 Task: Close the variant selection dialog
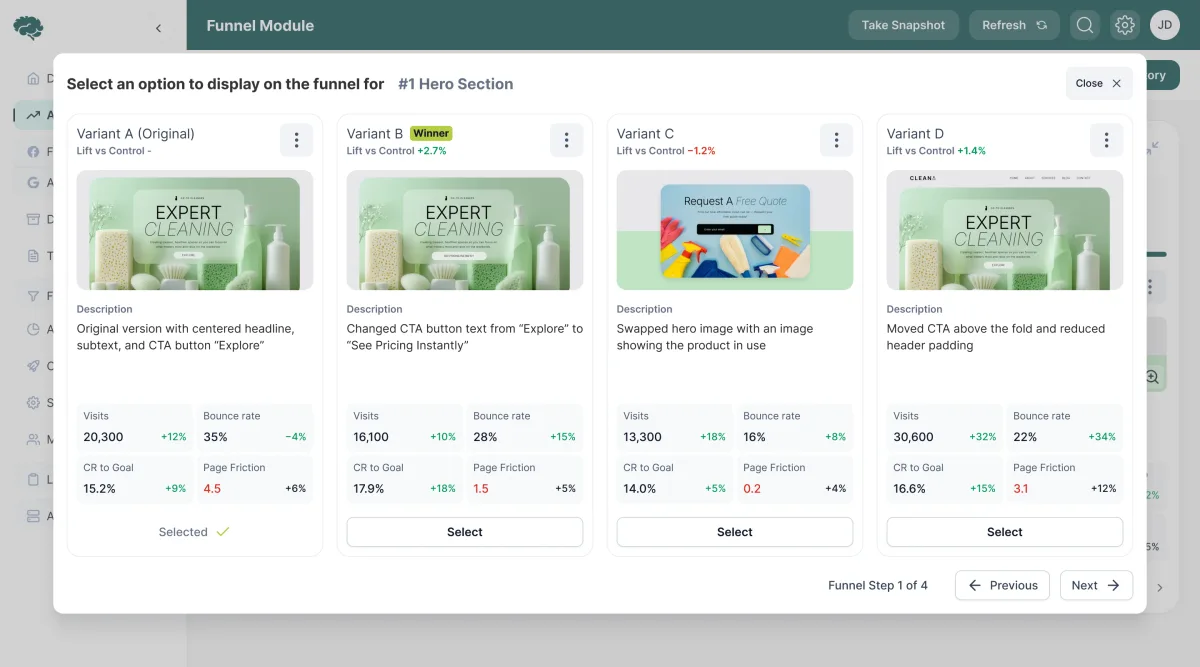coord(1099,83)
